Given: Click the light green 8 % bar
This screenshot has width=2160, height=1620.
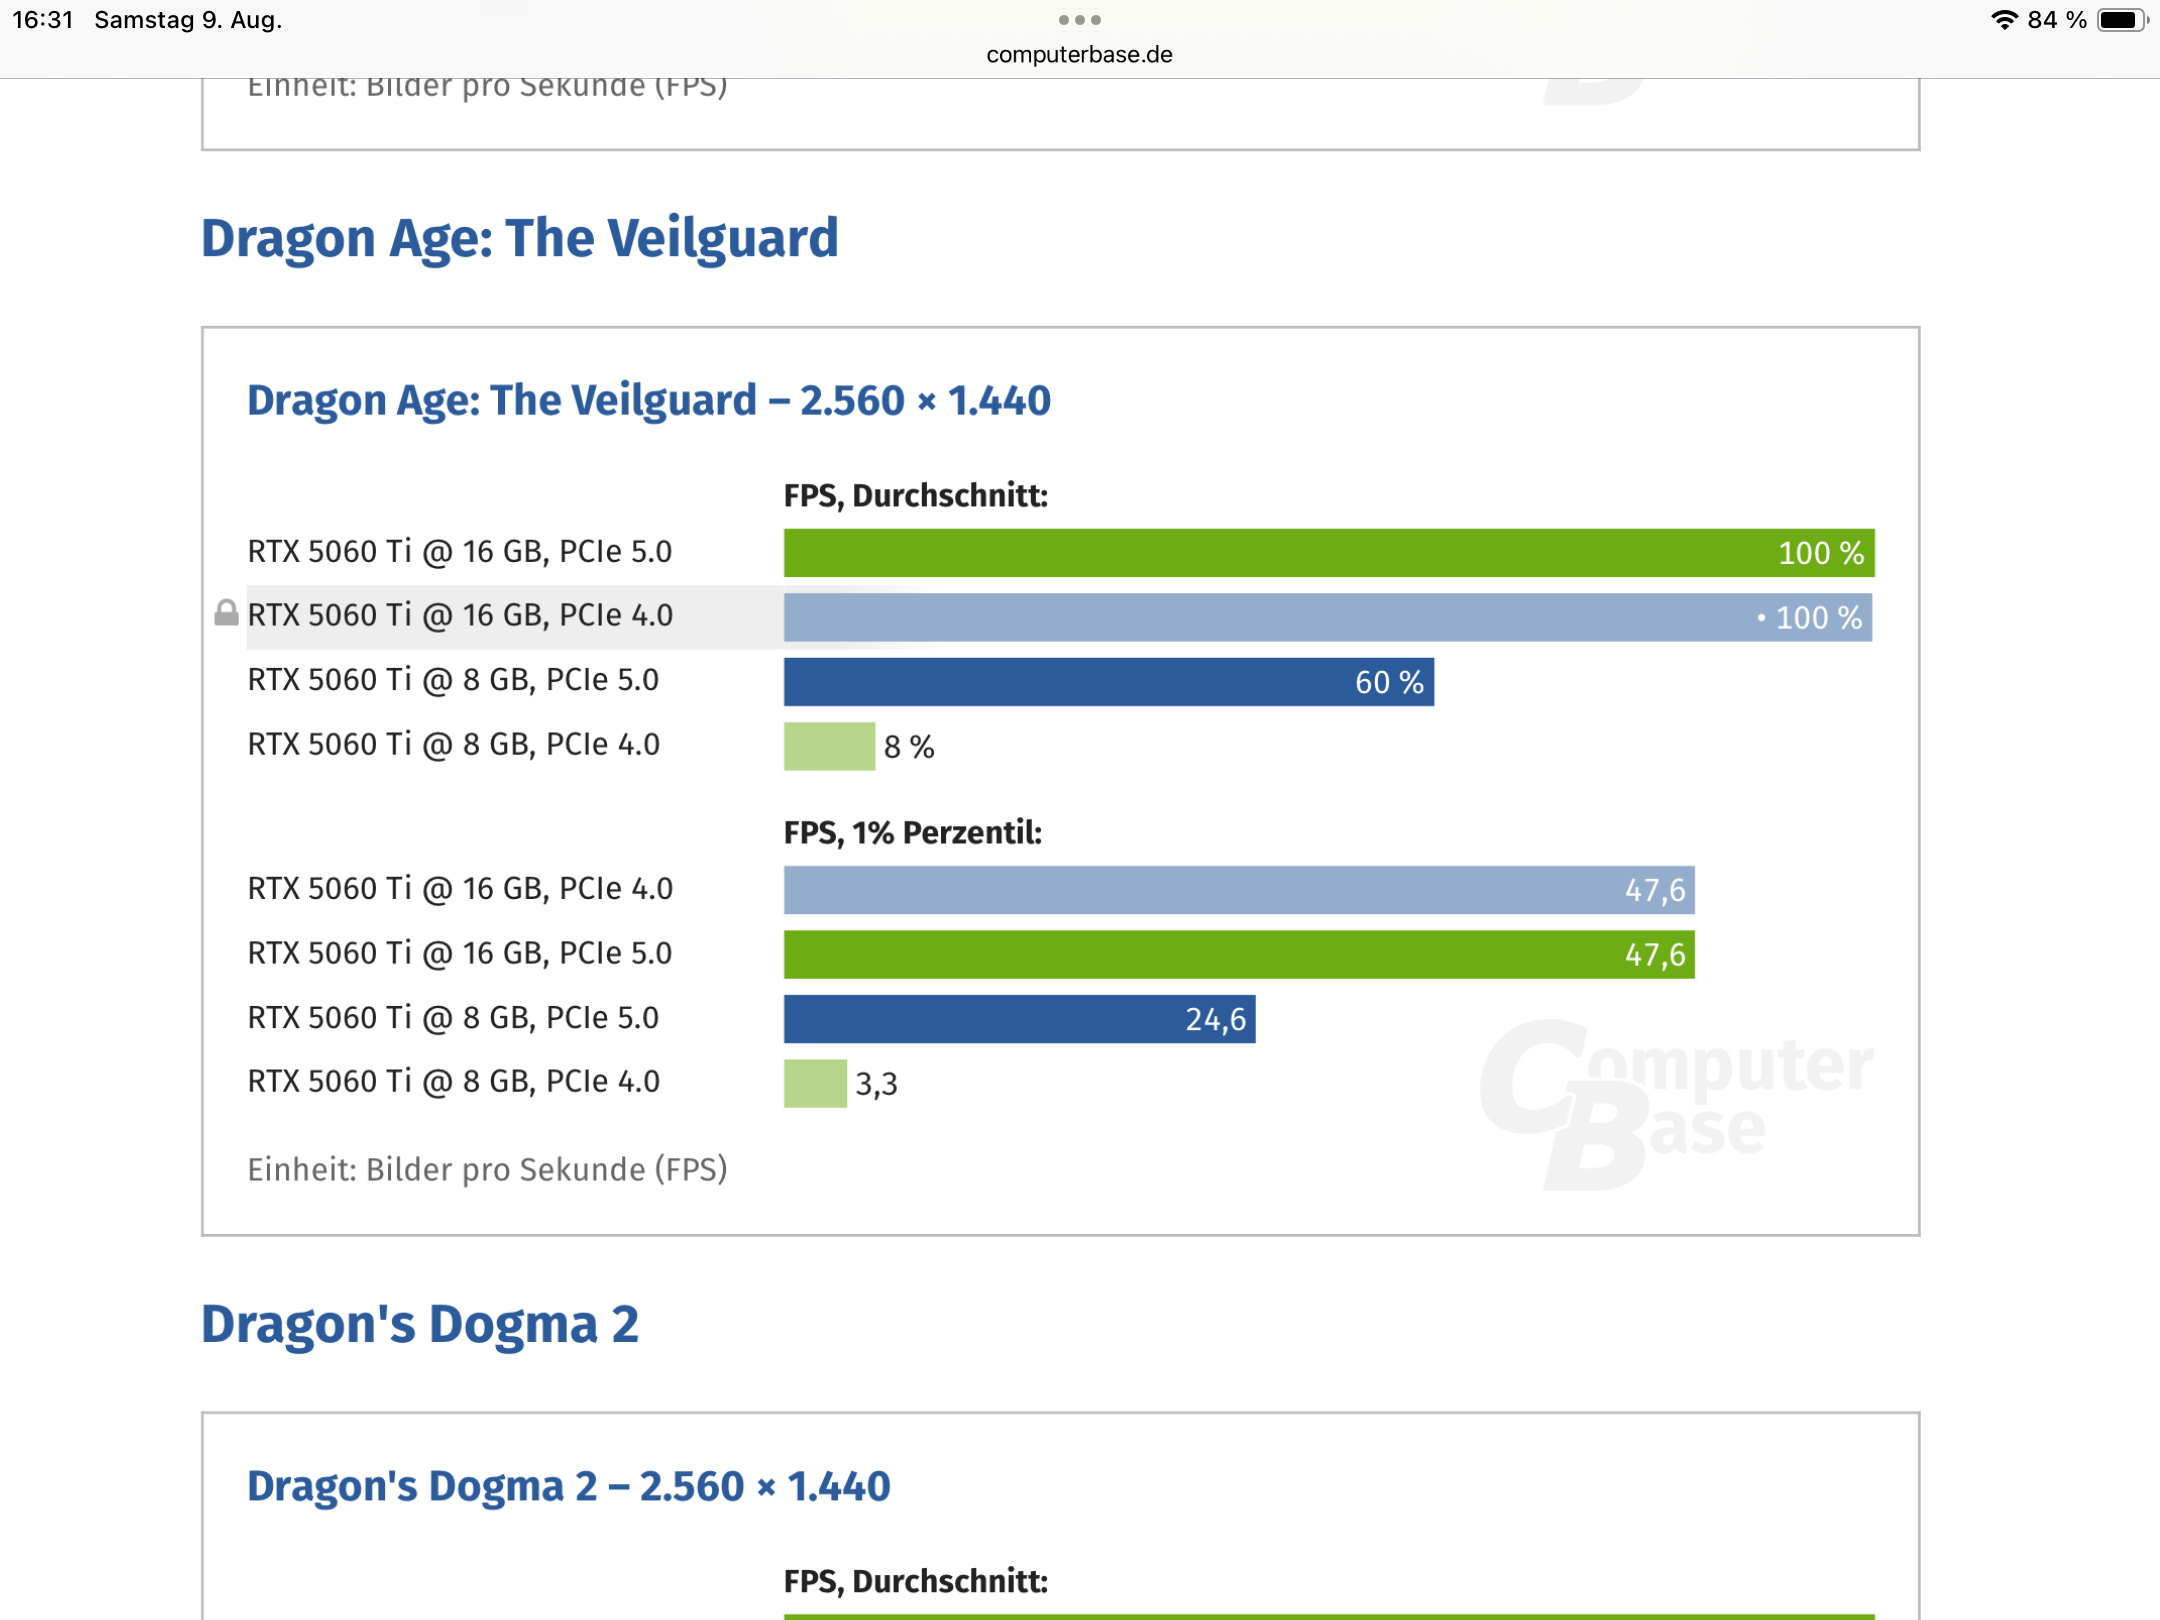Looking at the screenshot, I should click(x=829, y=746).
